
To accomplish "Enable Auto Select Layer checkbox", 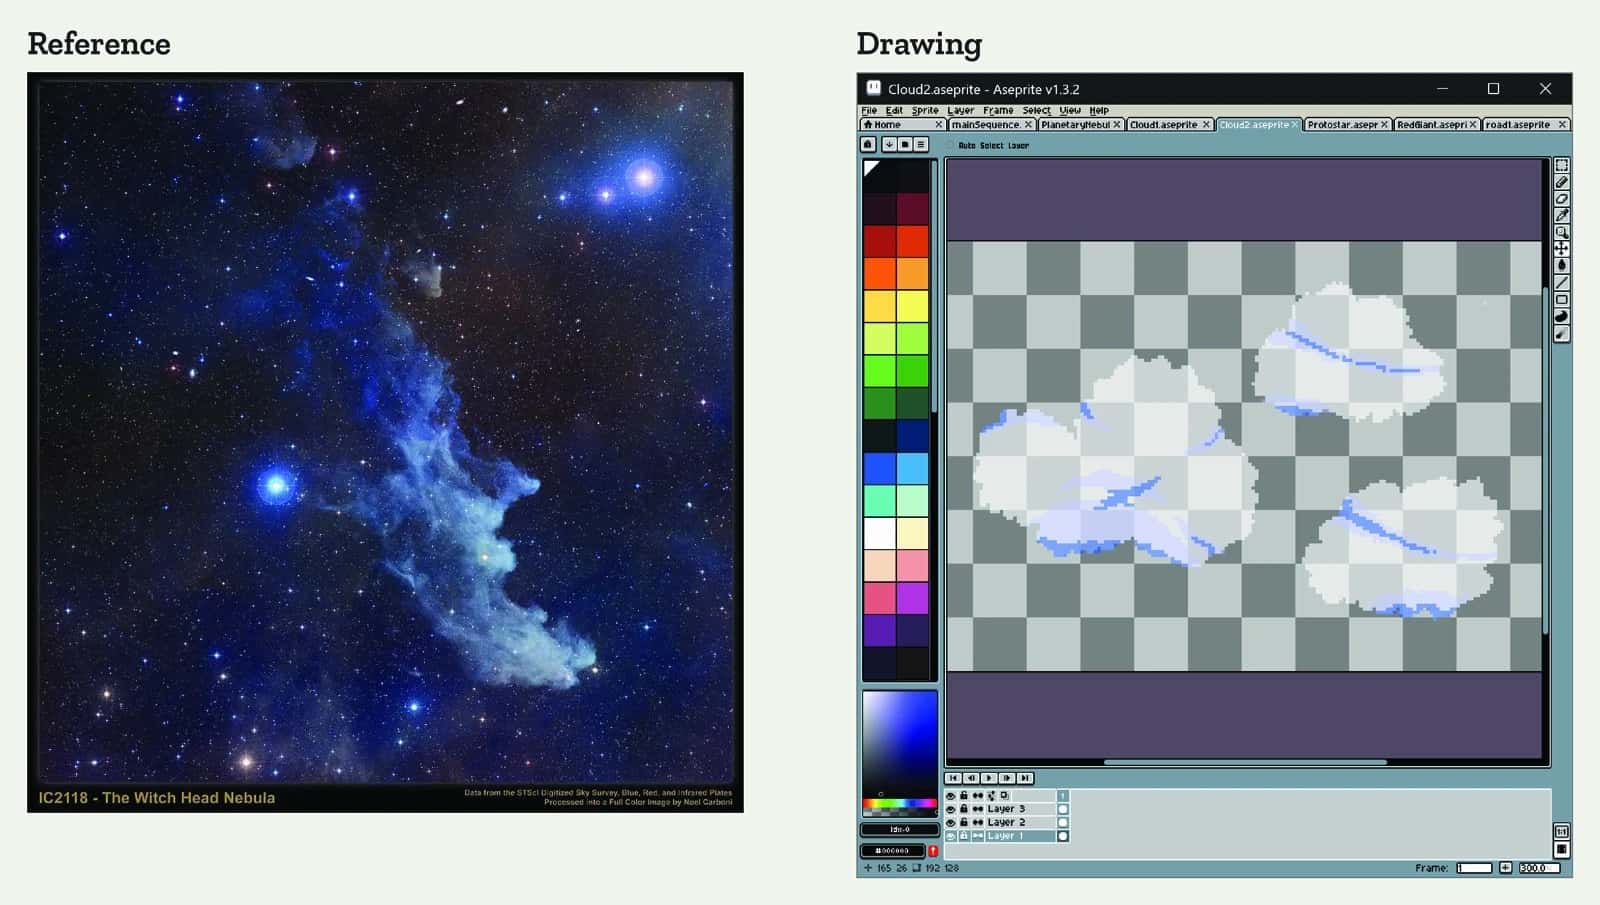I will 950,145.
